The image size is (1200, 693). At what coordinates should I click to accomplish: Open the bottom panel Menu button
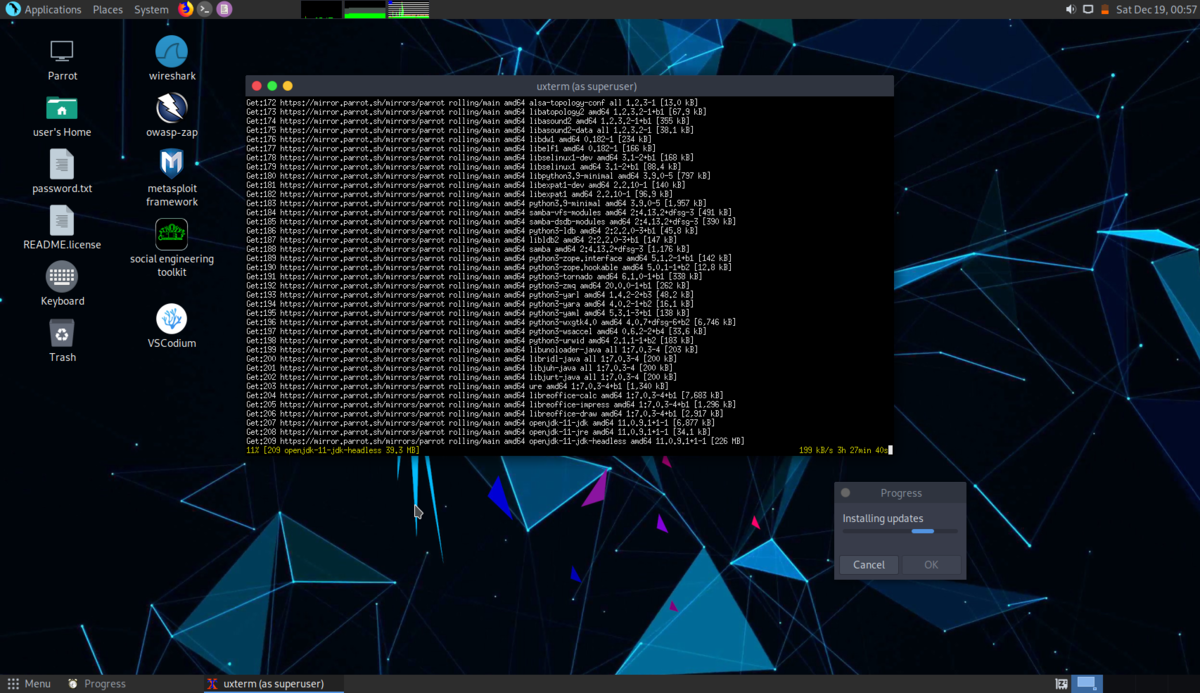click(x=29, y=684)
